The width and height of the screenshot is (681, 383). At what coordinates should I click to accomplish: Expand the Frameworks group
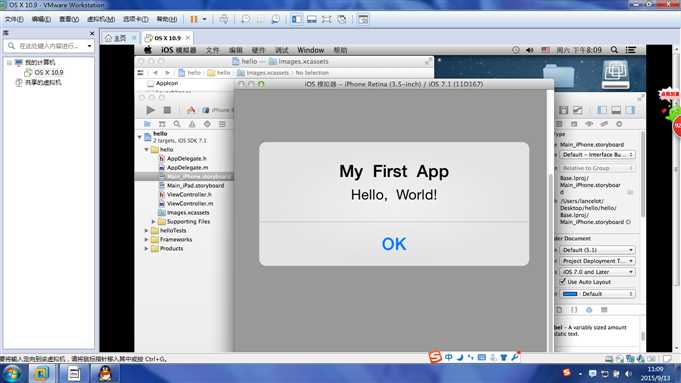click(147, 240)
